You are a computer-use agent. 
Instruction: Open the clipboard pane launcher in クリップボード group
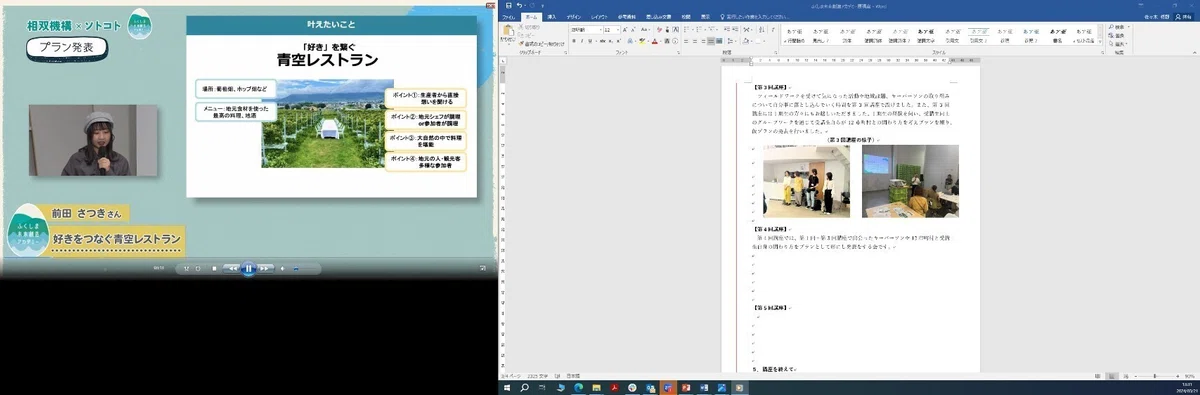coord(566,53)
